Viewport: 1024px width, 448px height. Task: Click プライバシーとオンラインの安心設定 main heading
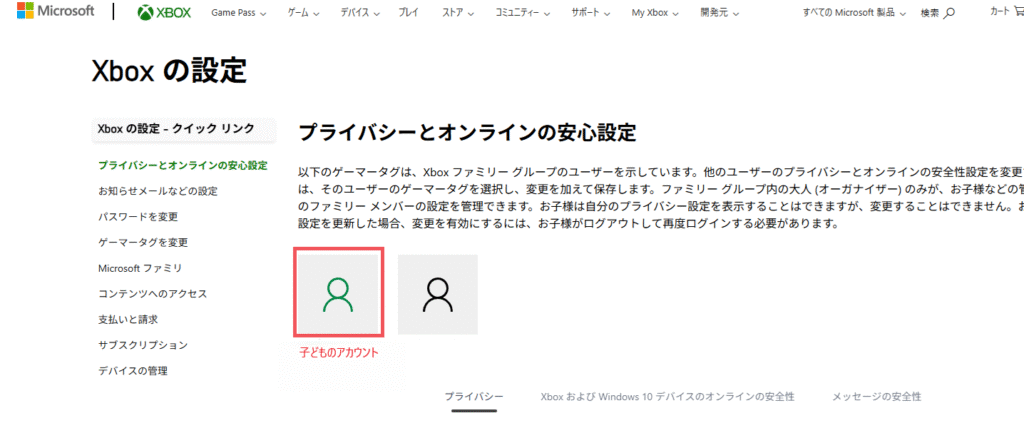[x=467, y=133]
